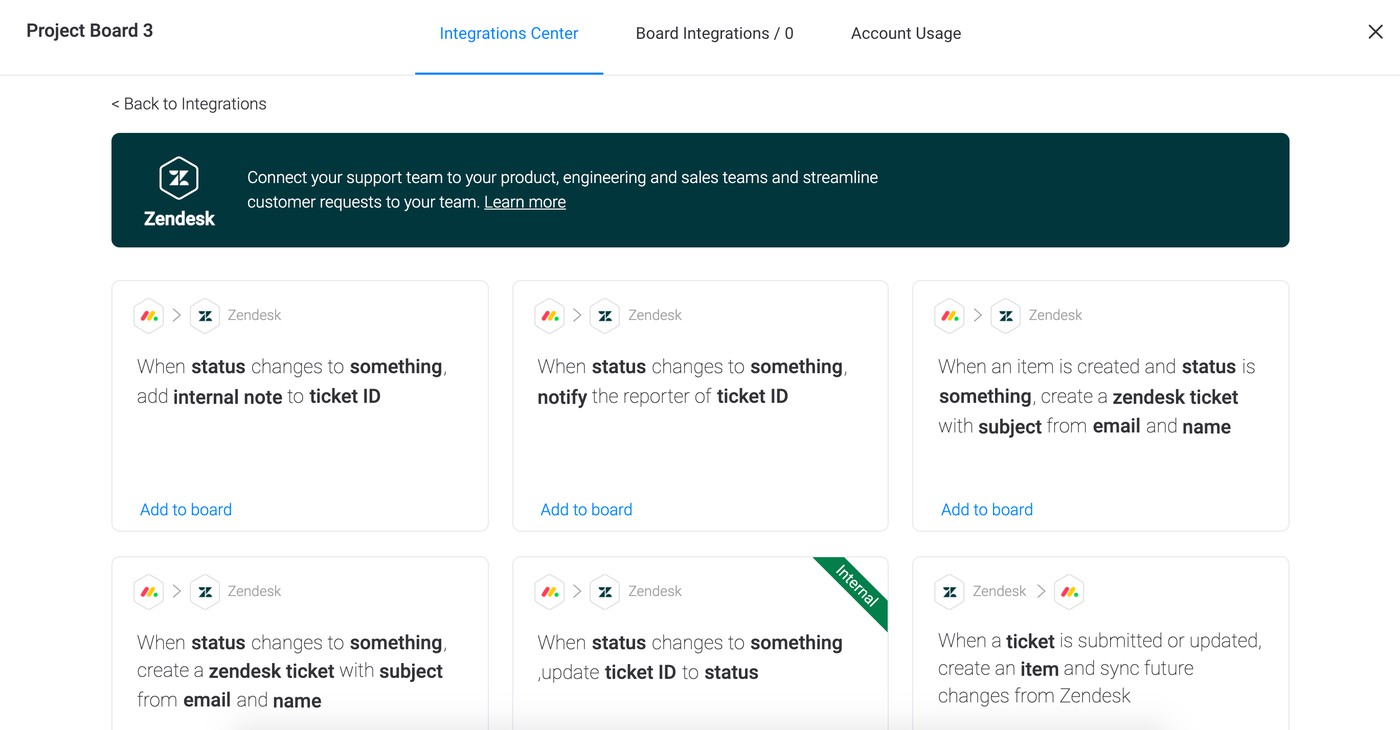Select the Integrations Center tab
The width and height of the screenshot is (1400, 730).
pos(508,33)
